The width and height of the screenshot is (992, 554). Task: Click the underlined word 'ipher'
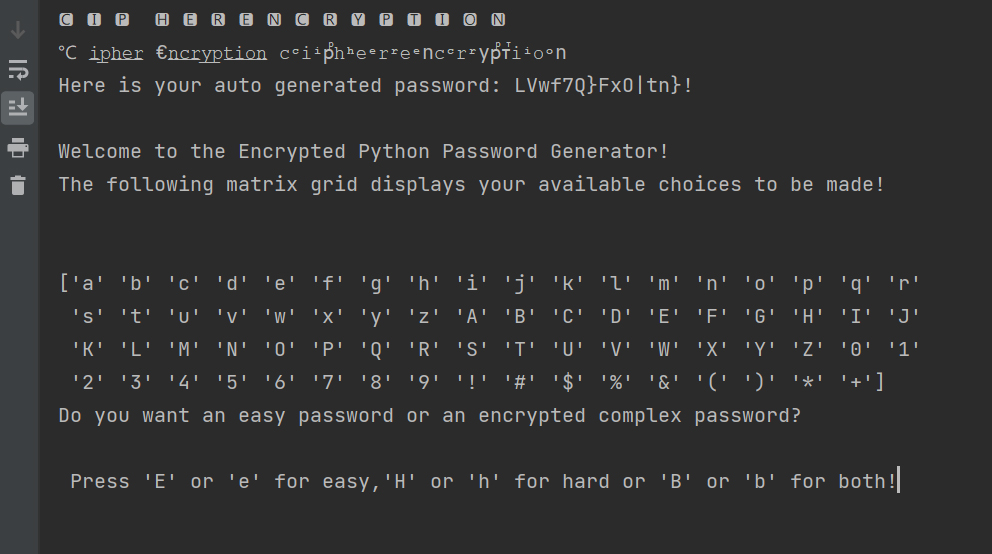(x=116, y=53)
